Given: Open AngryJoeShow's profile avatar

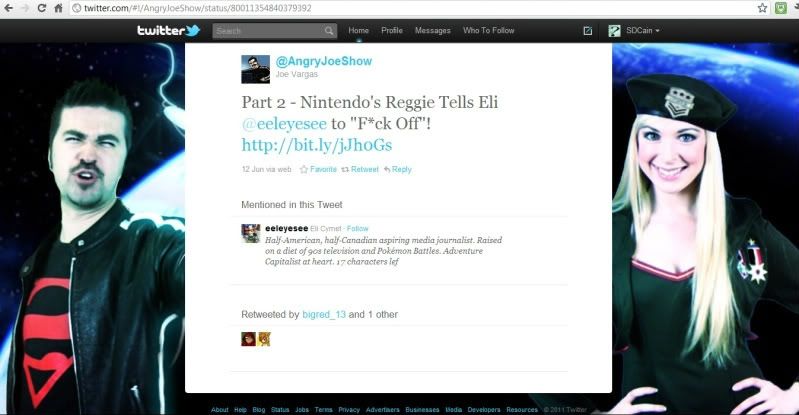Looking at the screenshot, I should pyautogui.click(x=255, y=69).
